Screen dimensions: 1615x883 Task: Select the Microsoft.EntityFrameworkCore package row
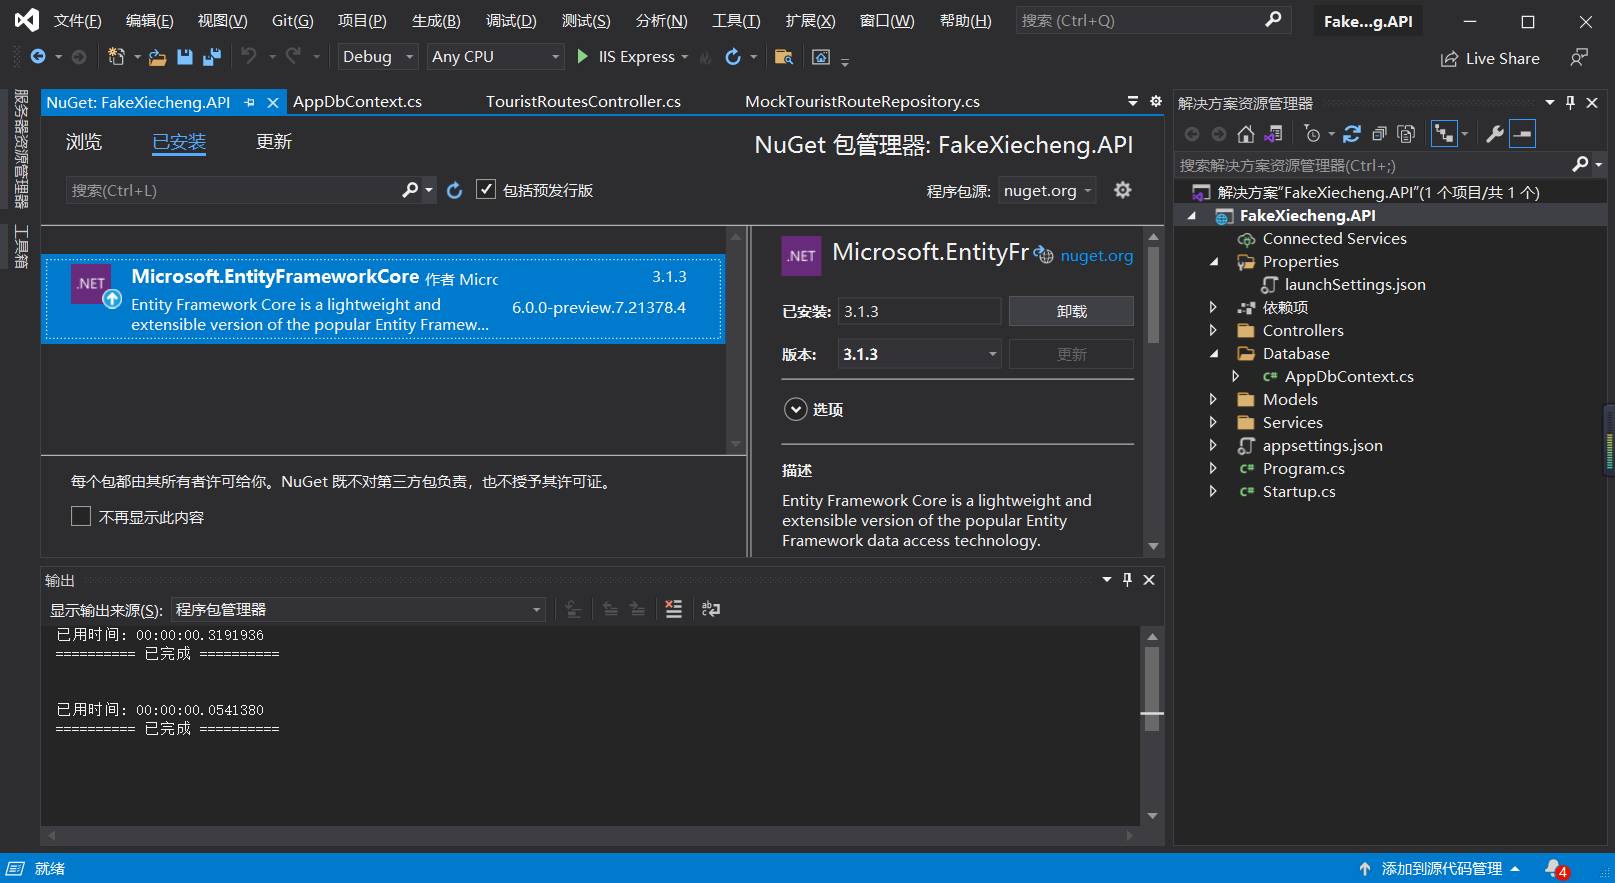coord(383,299)
